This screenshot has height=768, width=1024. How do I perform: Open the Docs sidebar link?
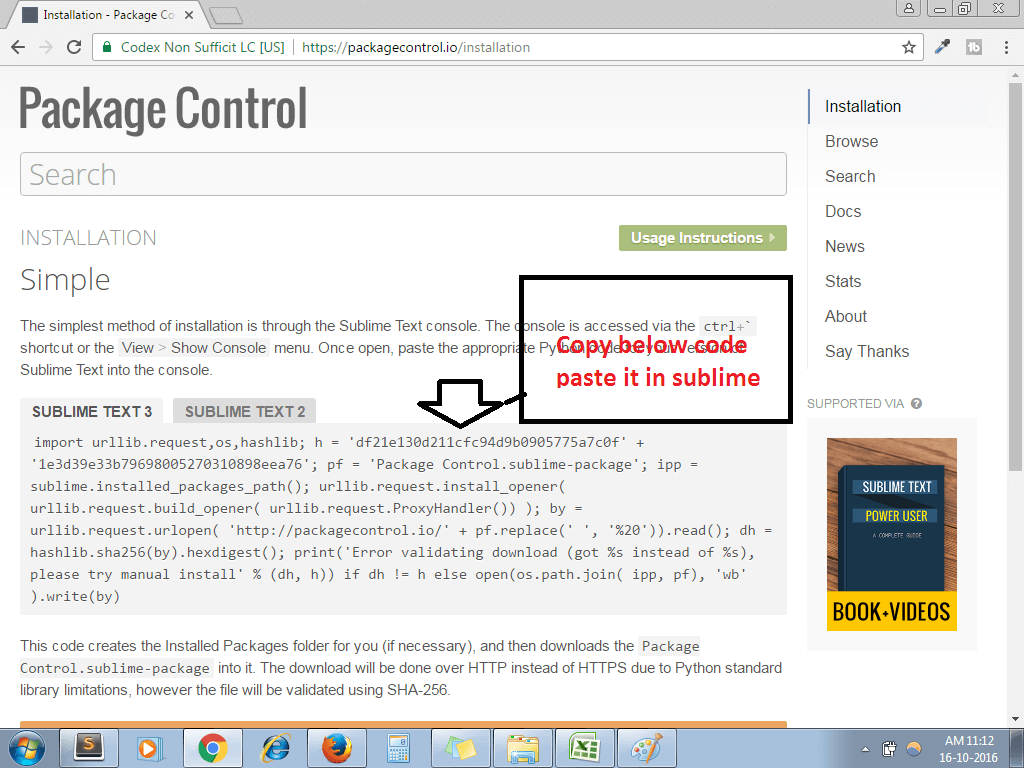843,212
